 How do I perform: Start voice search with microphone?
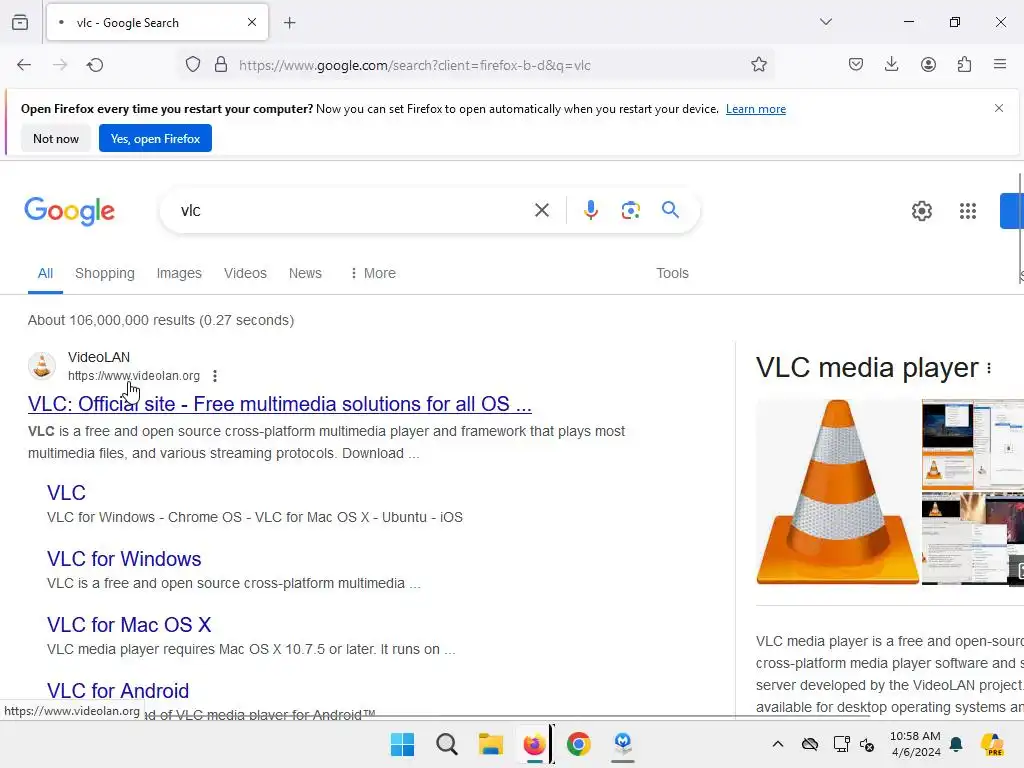click(590, 210)
